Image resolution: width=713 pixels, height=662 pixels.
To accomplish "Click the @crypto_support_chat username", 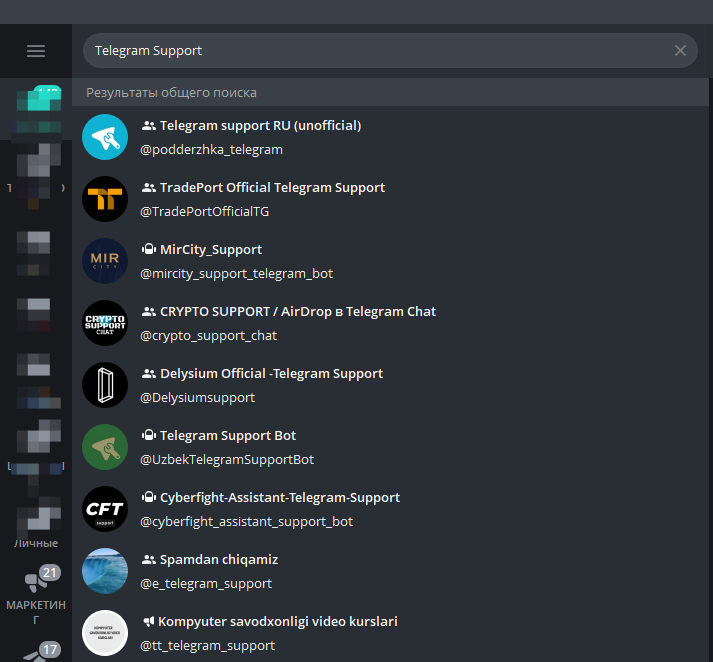I will coord(209,336).
